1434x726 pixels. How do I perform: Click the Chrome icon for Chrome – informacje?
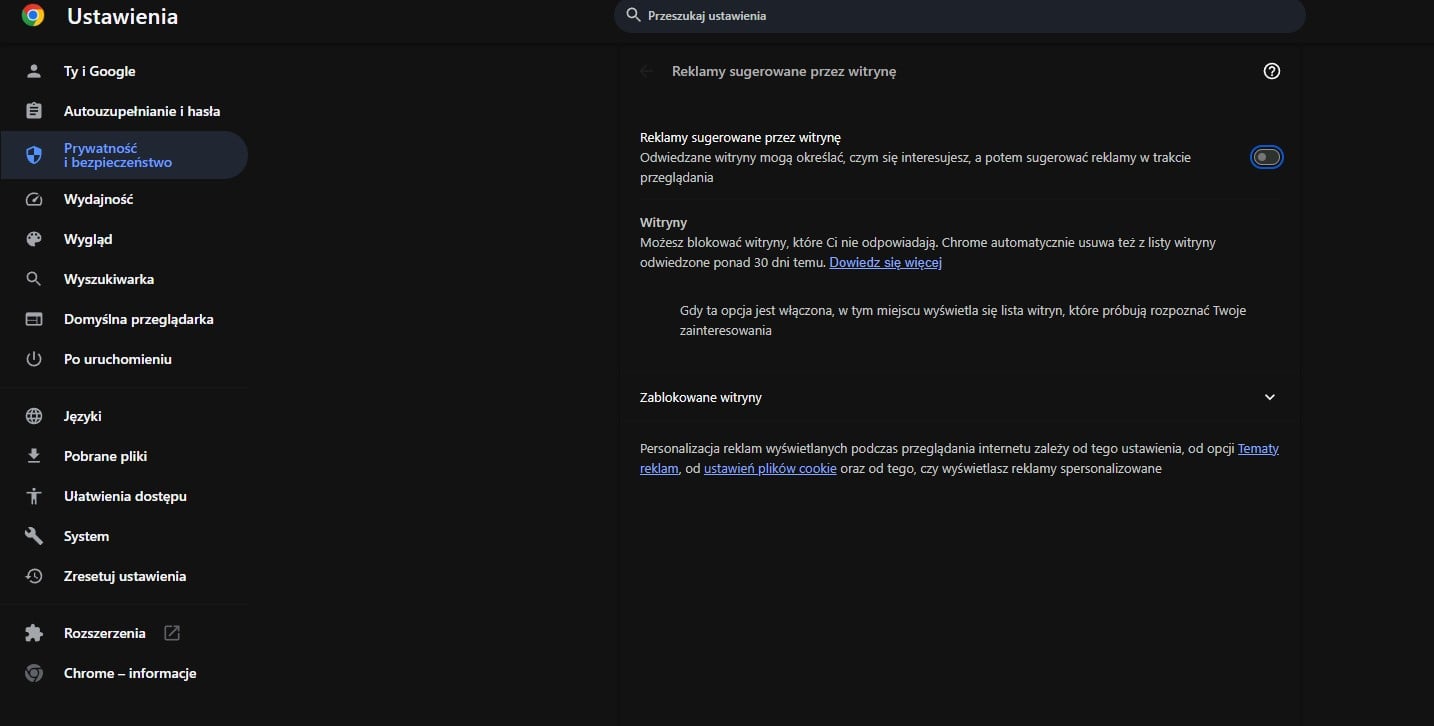[x=34, y=673]
